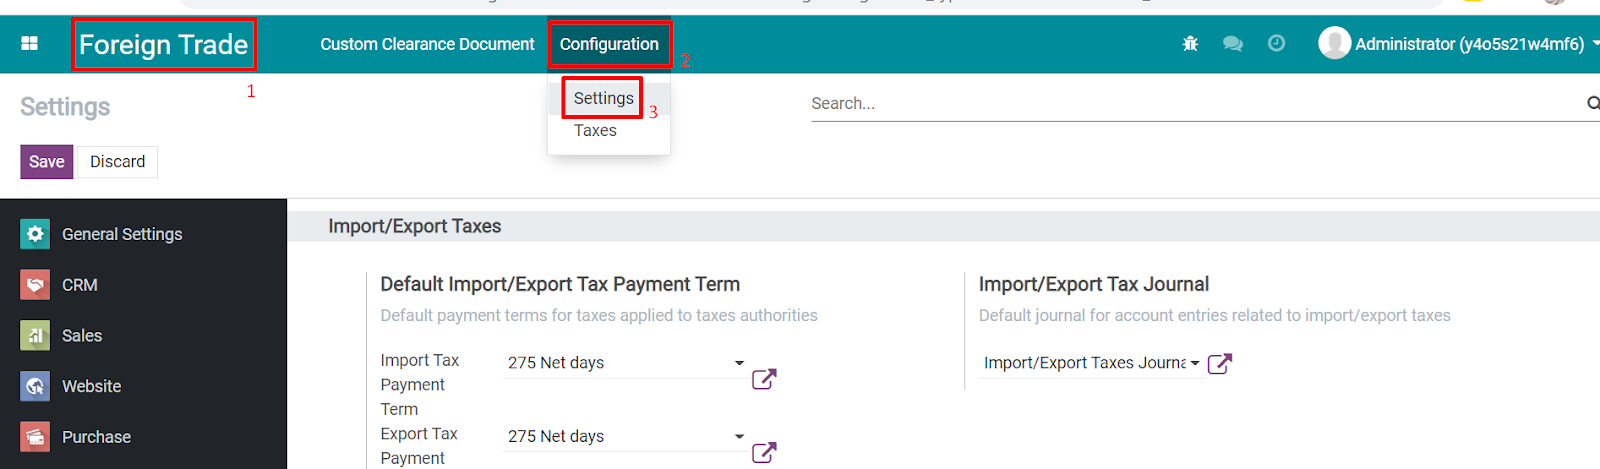Save the settings changes
The width and height of the screenshot is (1600, 469).
tap(47, 162)
